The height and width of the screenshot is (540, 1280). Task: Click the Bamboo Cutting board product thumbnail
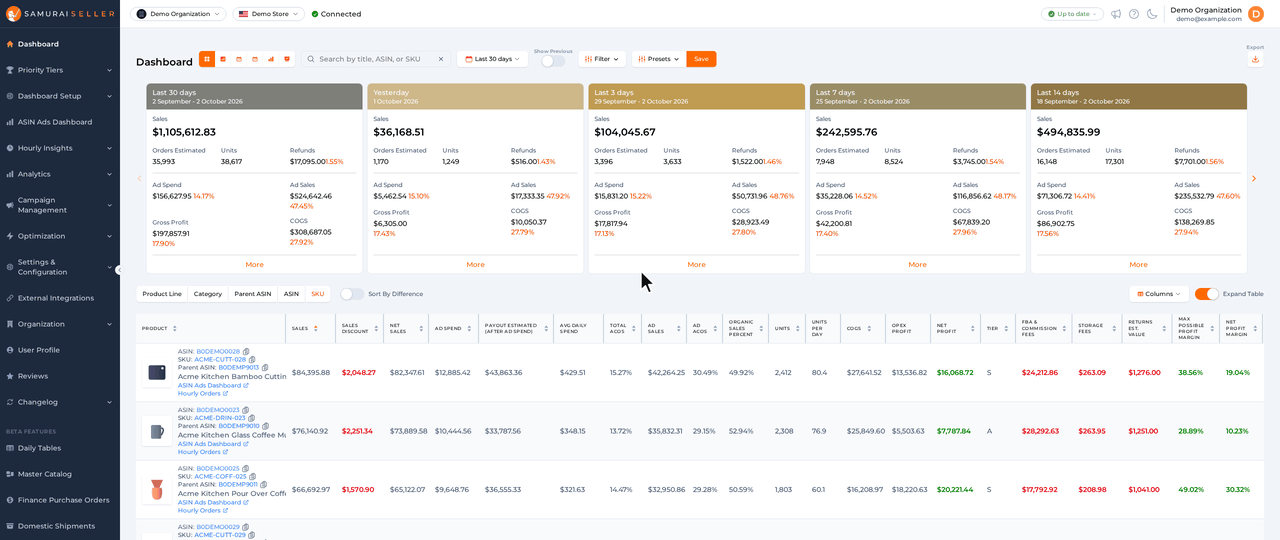(157, 372)
